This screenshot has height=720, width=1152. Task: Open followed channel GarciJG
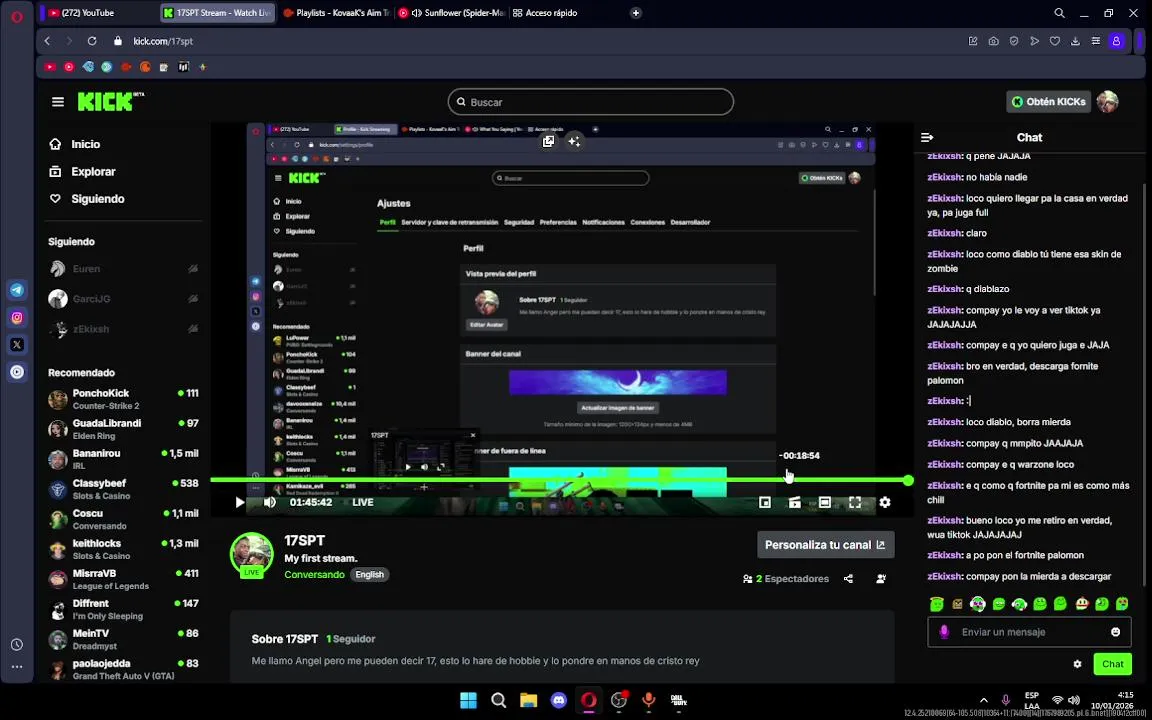(x=123, y=299)
